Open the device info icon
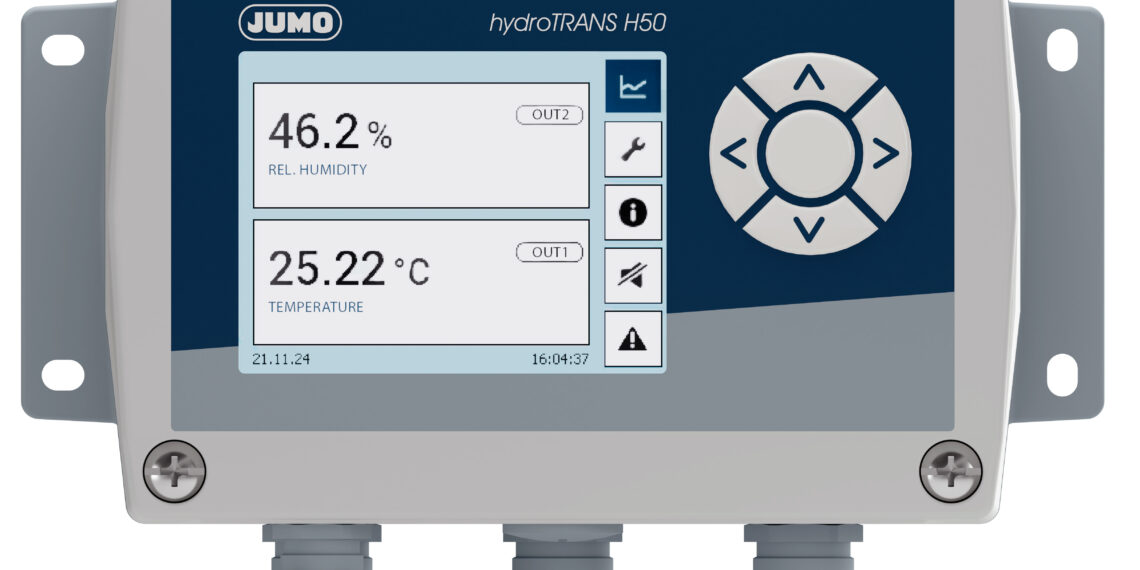 (633, 212)
